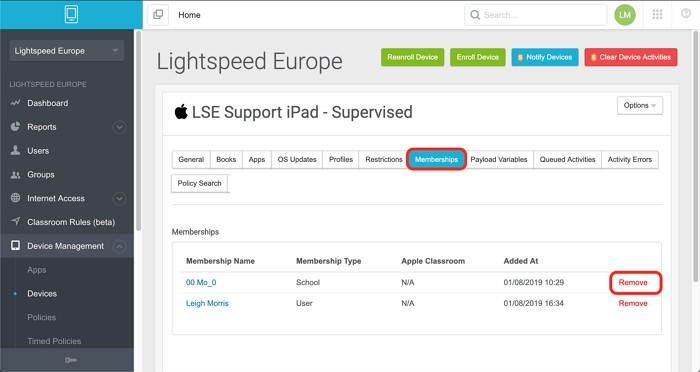700x372 pixels.
Task: Click the Users person icon
Action: pos(16,150)
